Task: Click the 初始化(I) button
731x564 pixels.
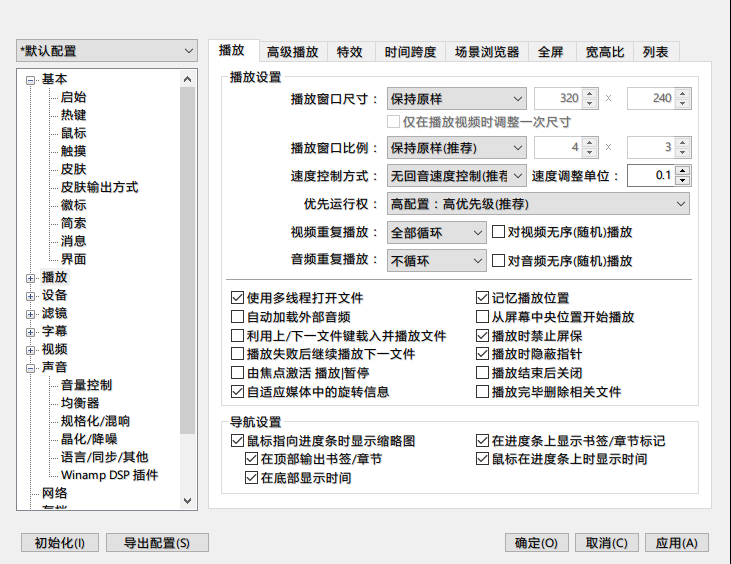Action: tap(59, 543)
